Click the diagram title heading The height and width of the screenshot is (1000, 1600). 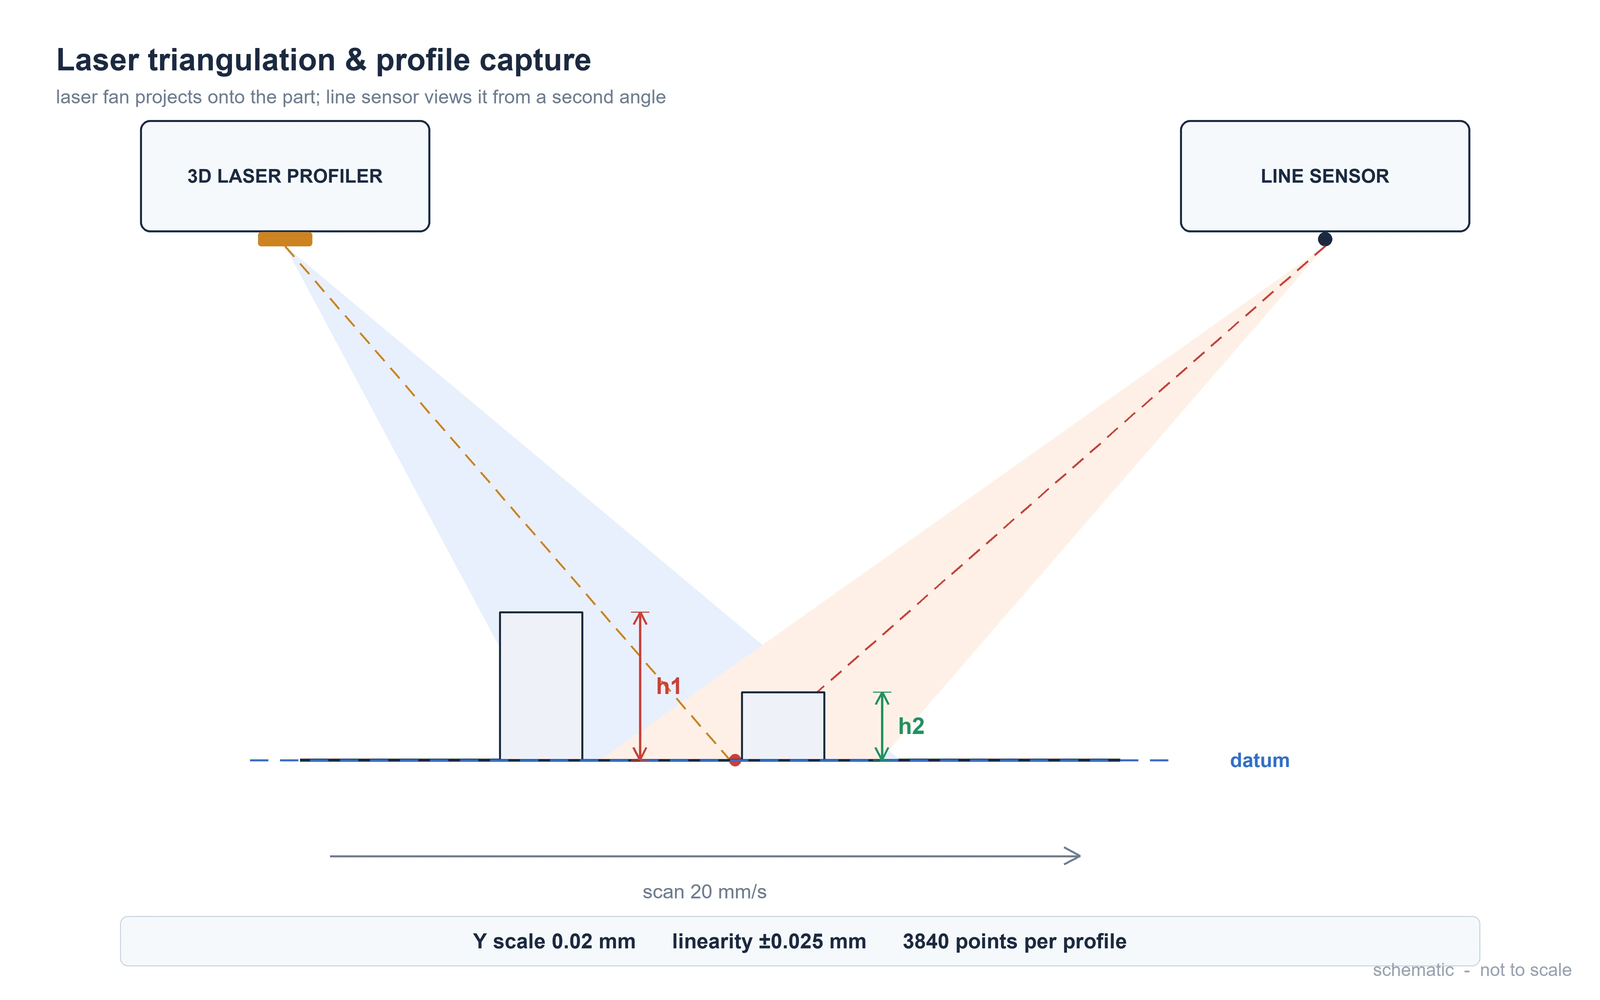pos(324,60)
